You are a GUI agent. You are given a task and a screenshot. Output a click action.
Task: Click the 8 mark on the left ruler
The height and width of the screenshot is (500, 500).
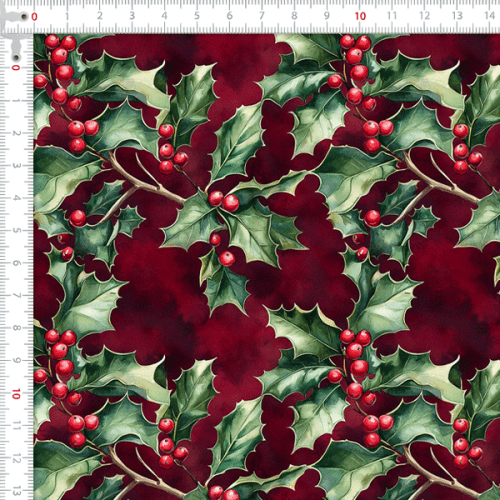point(16,328)
